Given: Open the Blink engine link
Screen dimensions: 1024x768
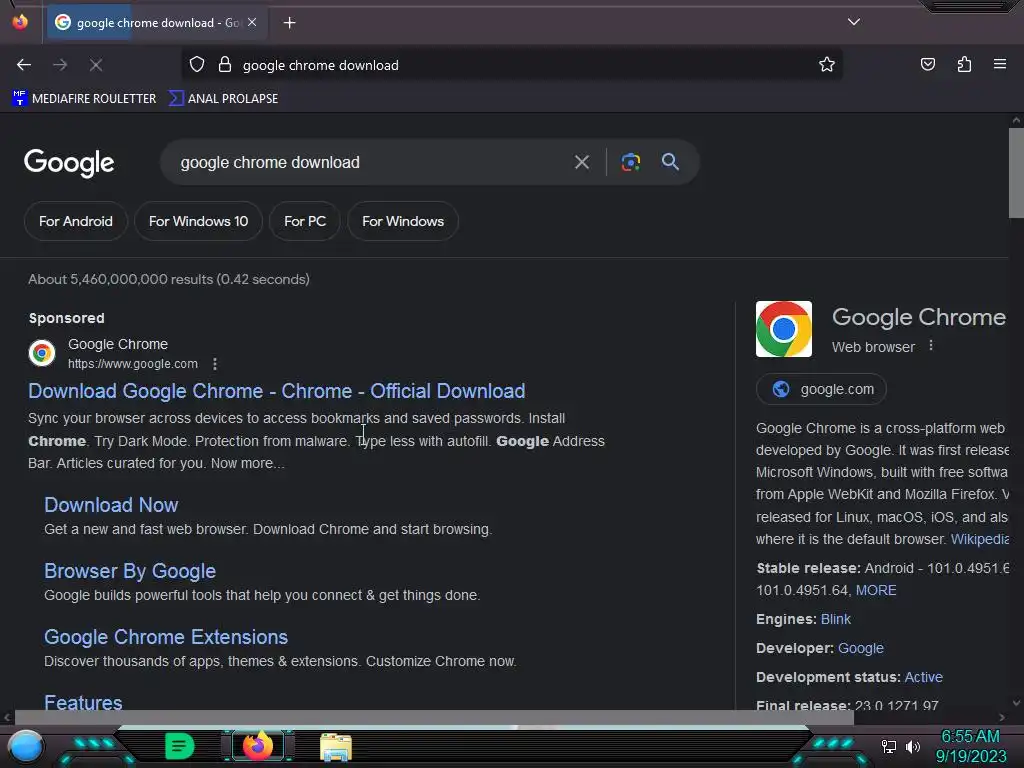Looking at the screenshot, I should click(835, 619).
